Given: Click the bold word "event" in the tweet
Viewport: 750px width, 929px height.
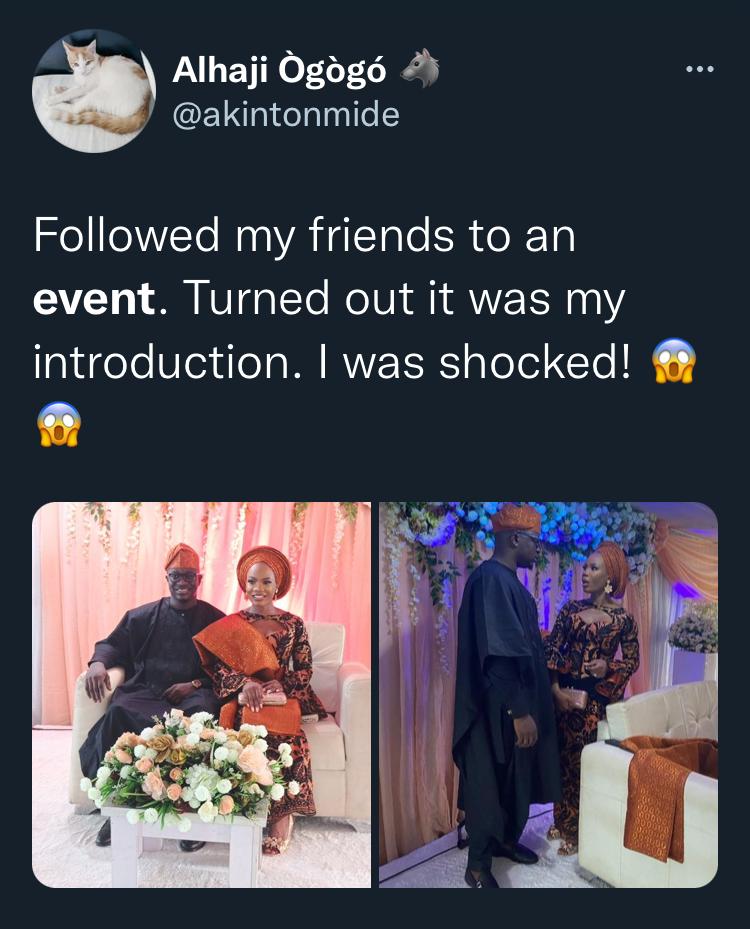Looking at the screenshot, I should pyautogui.click(x=94, y=299).
